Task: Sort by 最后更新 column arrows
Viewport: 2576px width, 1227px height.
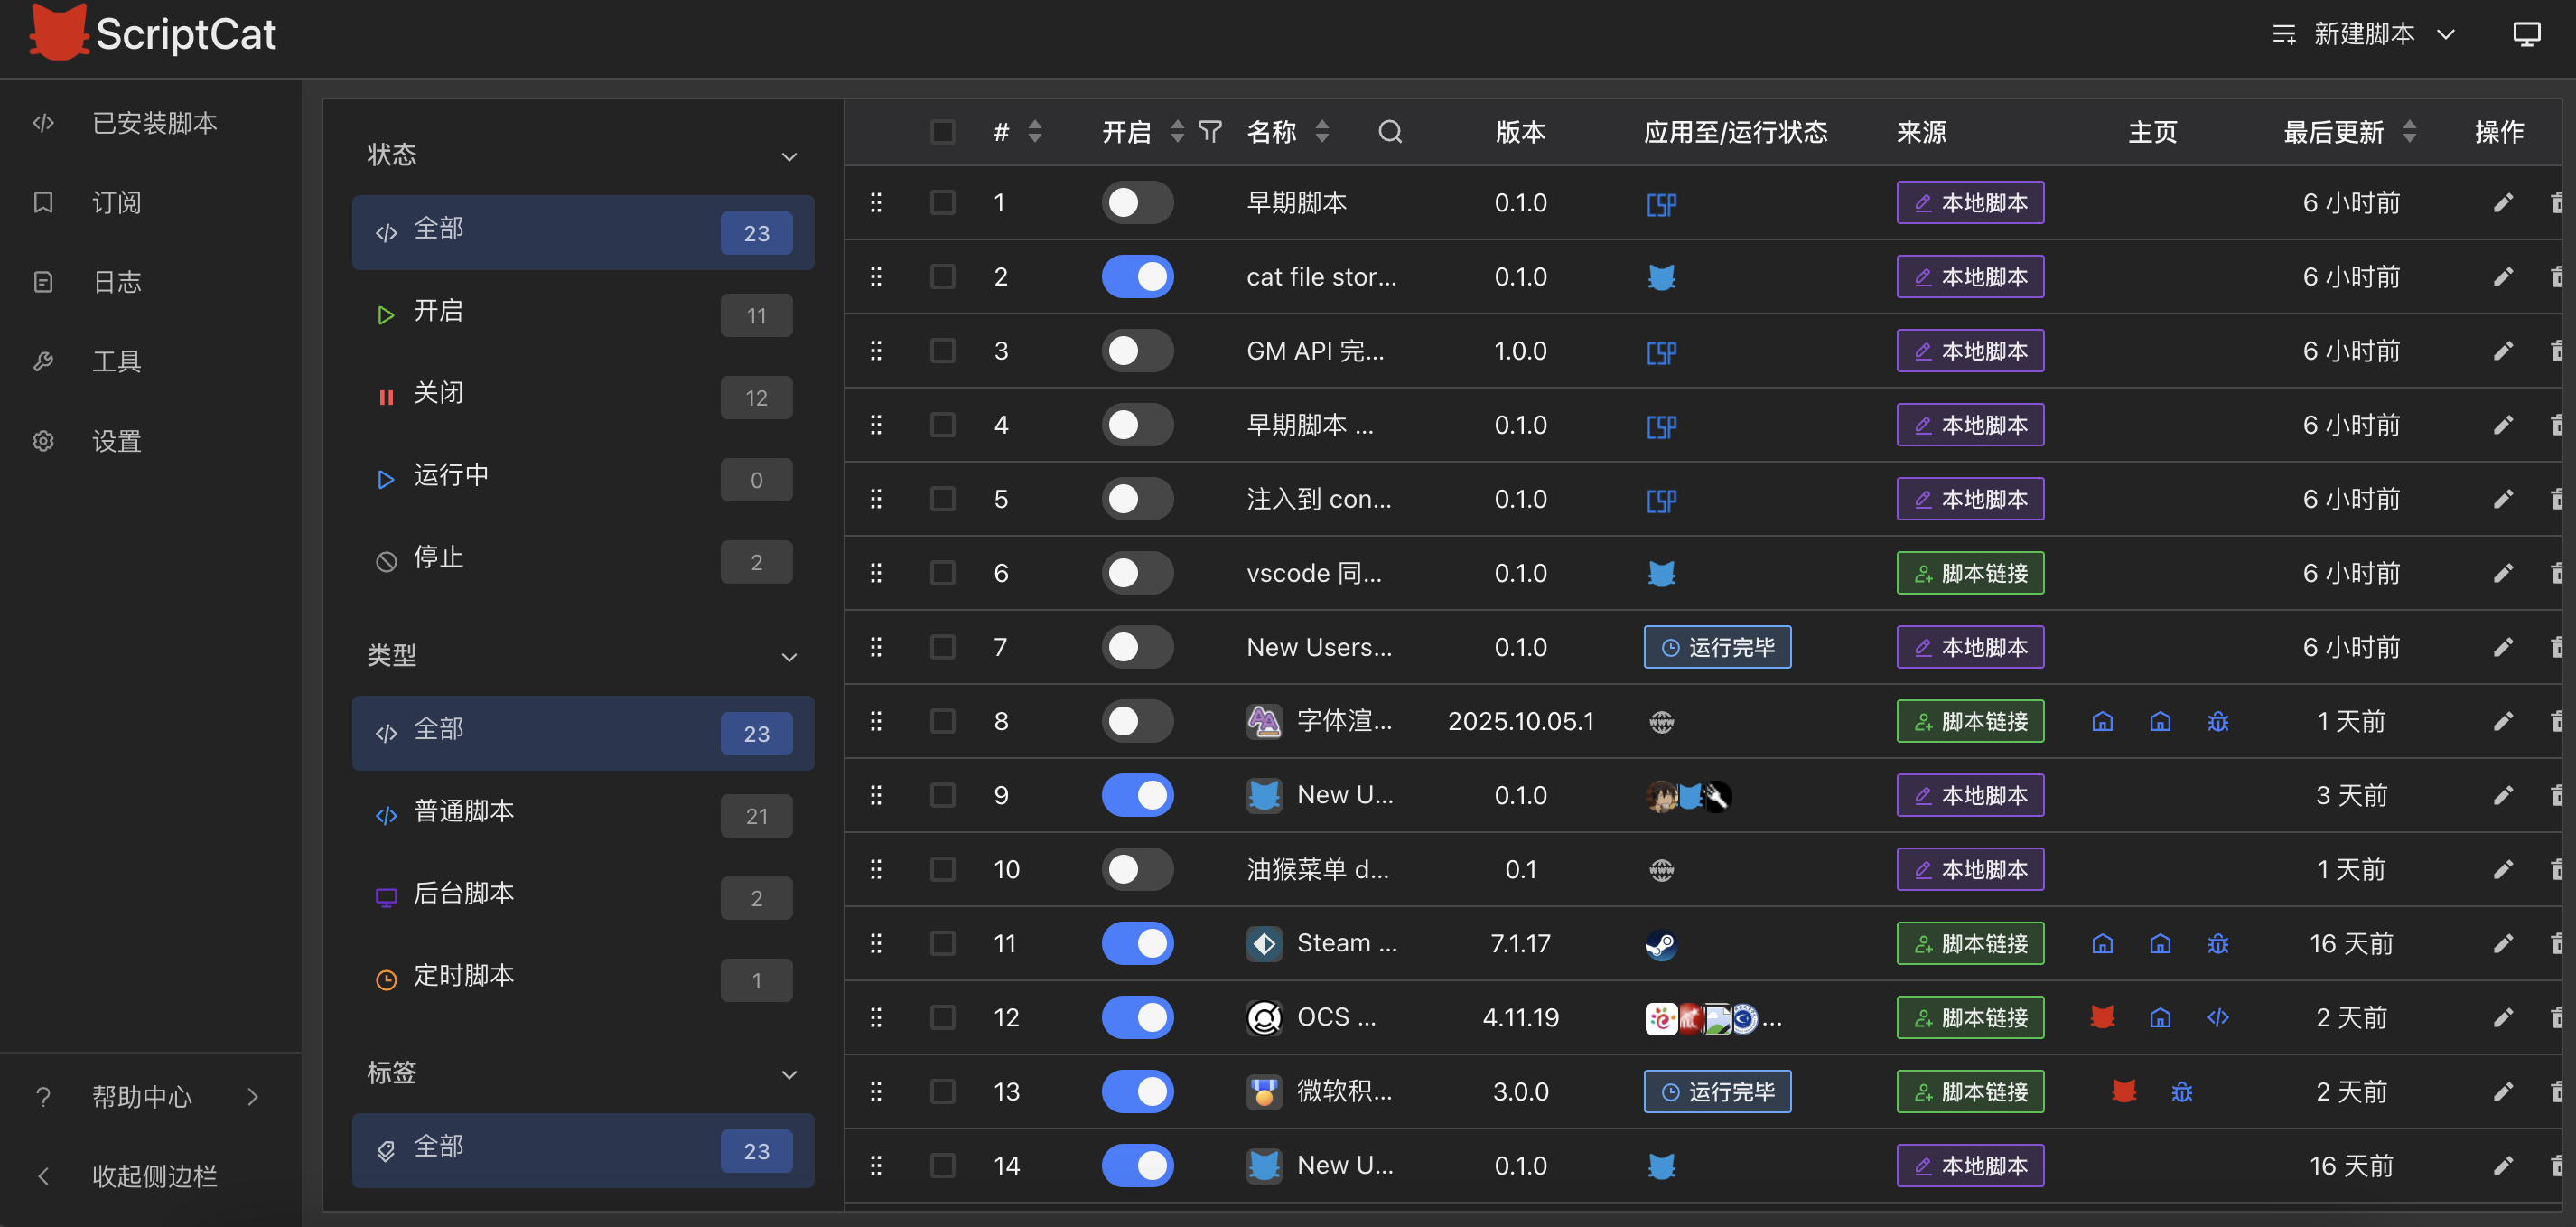Action: [2409, 132]
